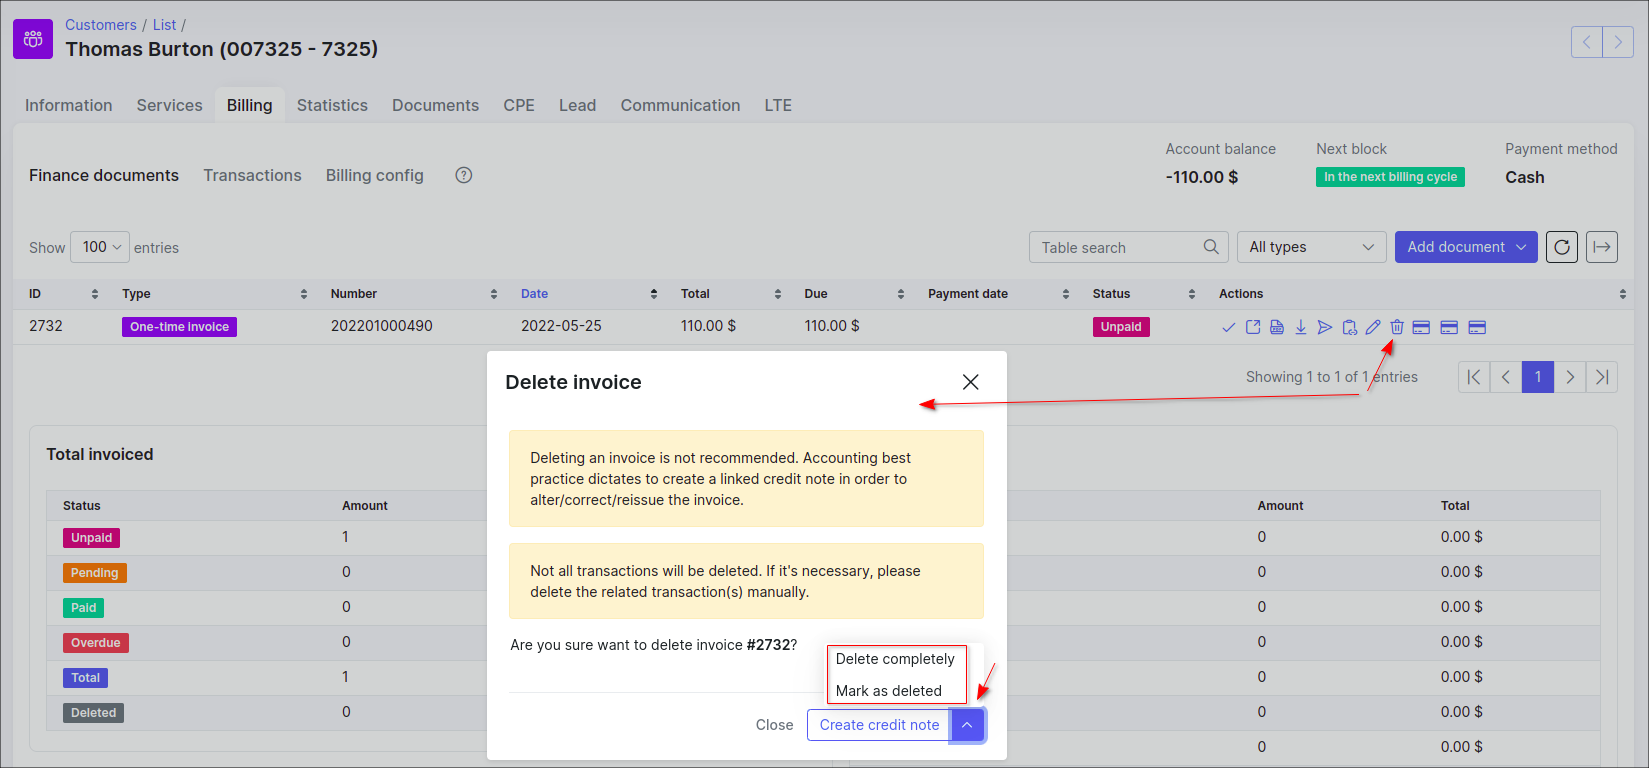The height and width of the screenshot is (768, 1649).
Task: Click the pencil edit icon for invoice 2732
Action: tap(1373, 327)
